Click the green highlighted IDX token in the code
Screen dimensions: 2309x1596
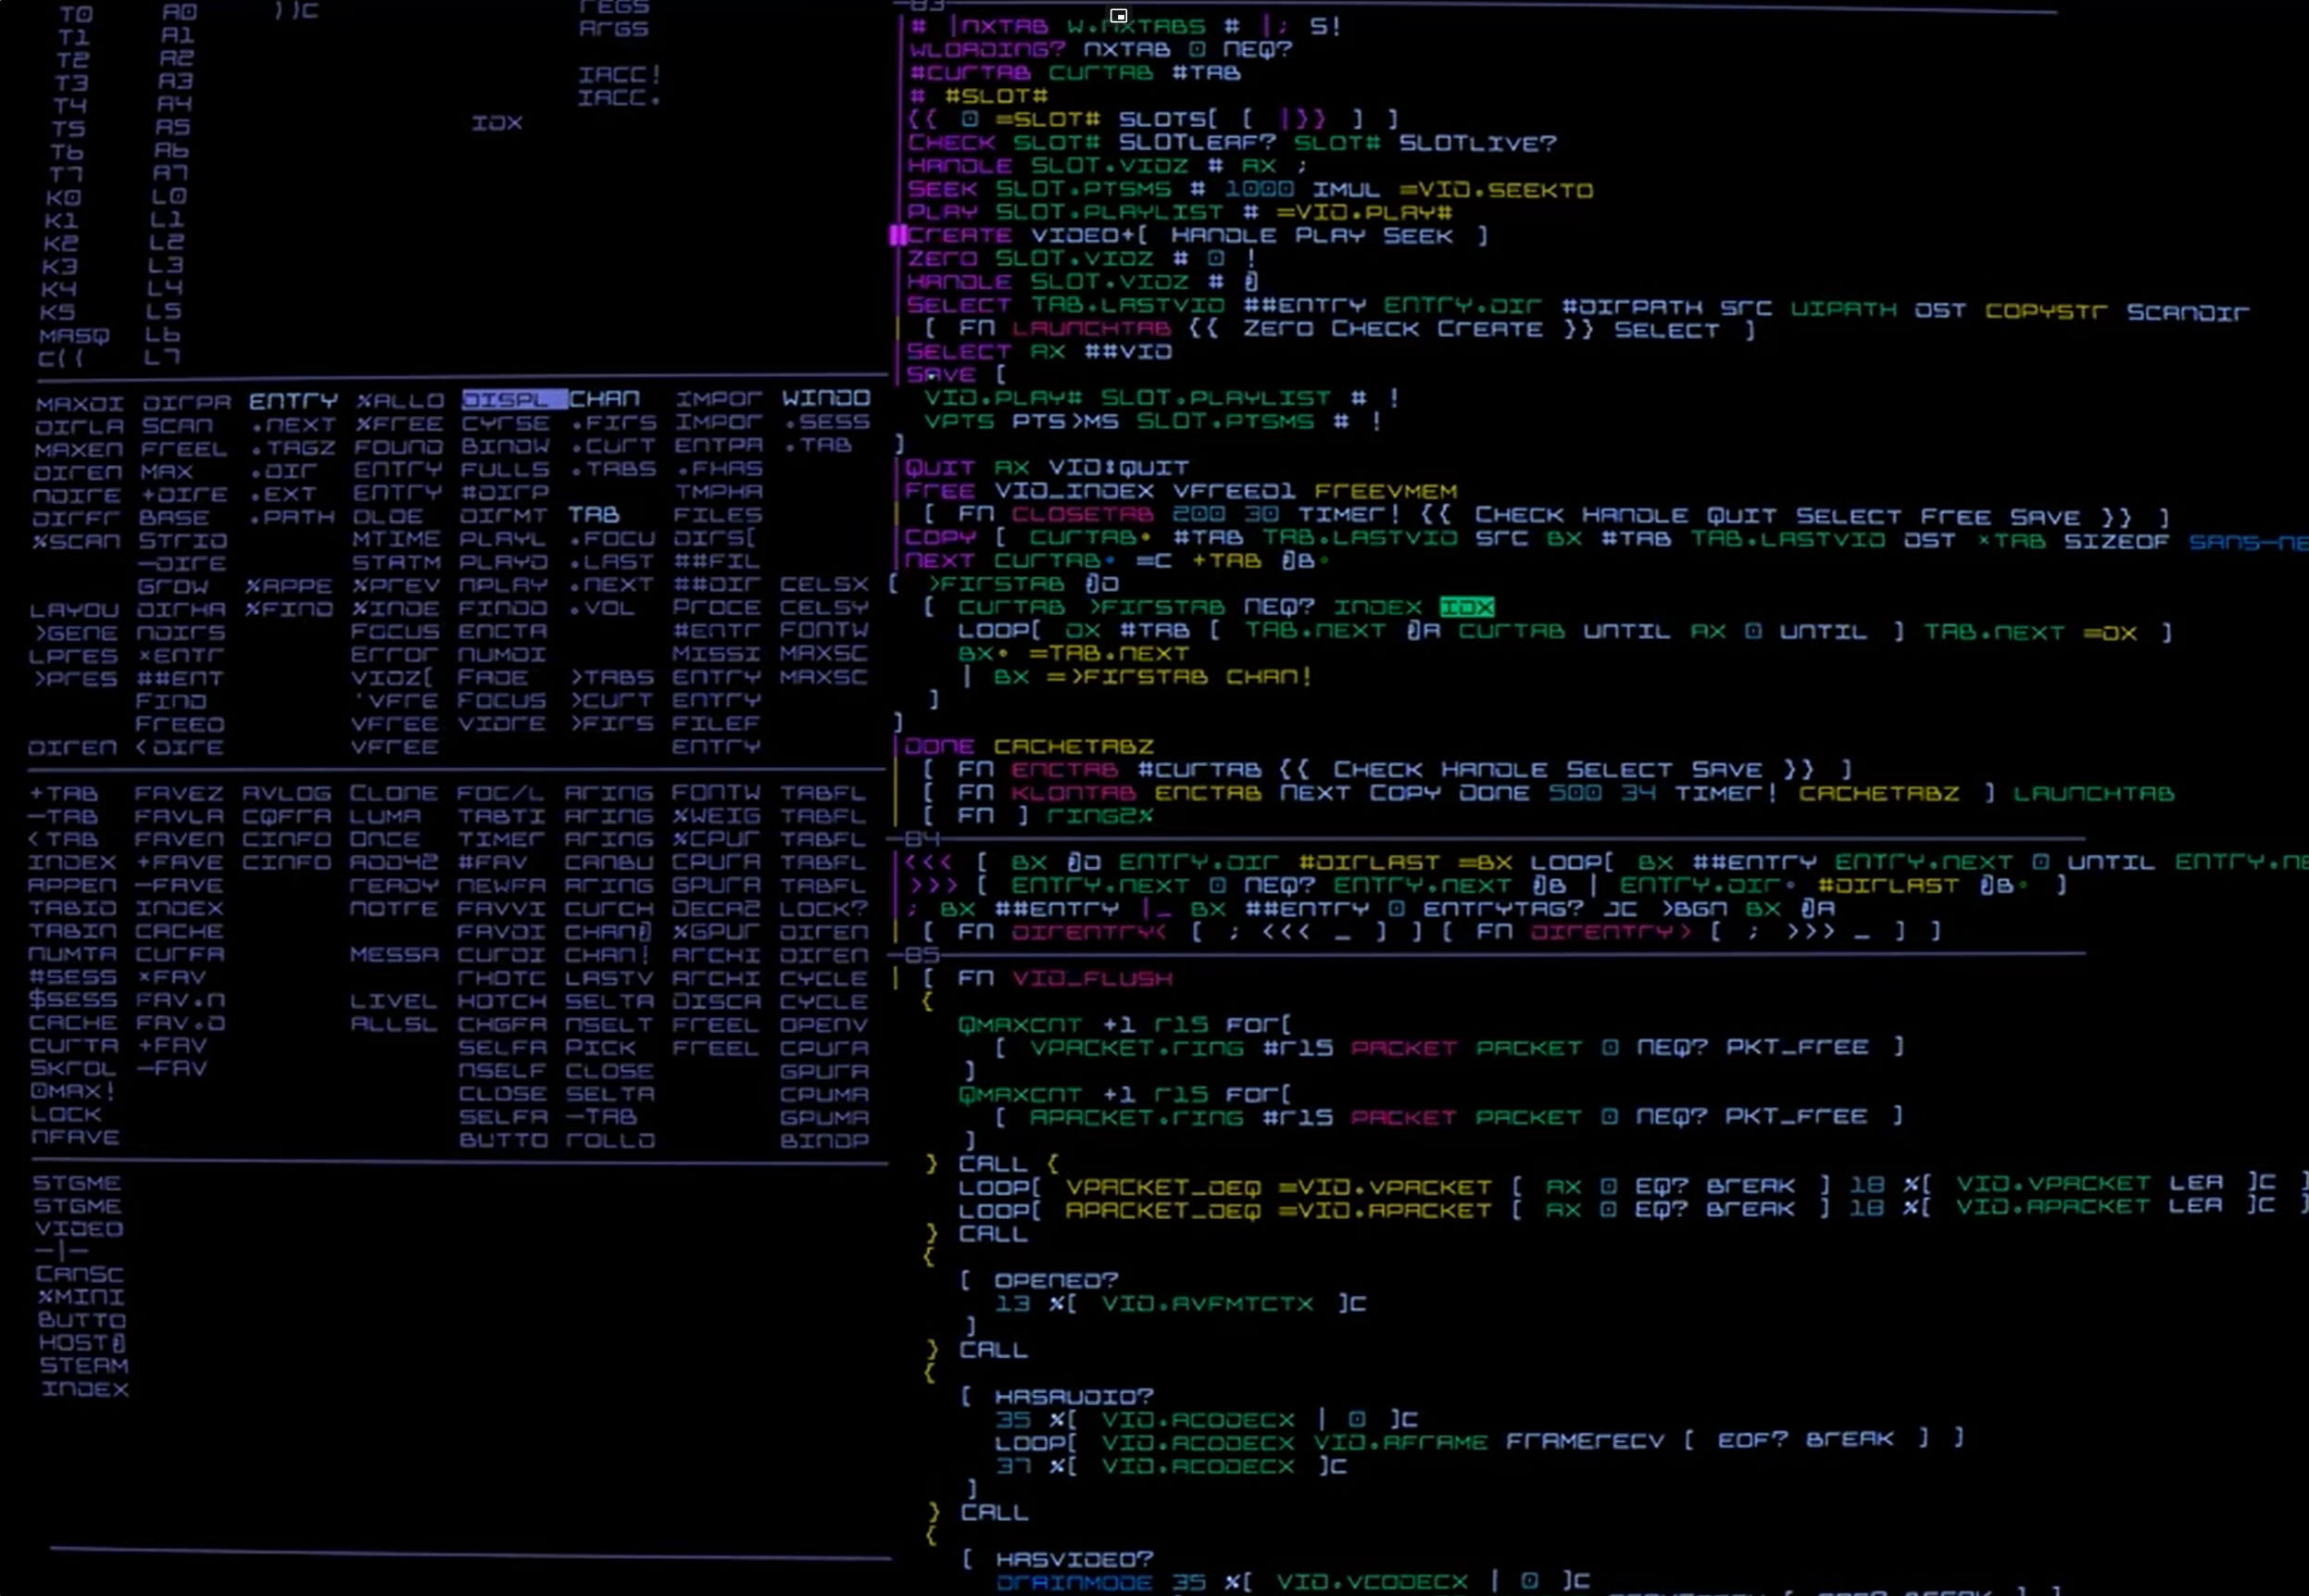tap(1466, 607)
